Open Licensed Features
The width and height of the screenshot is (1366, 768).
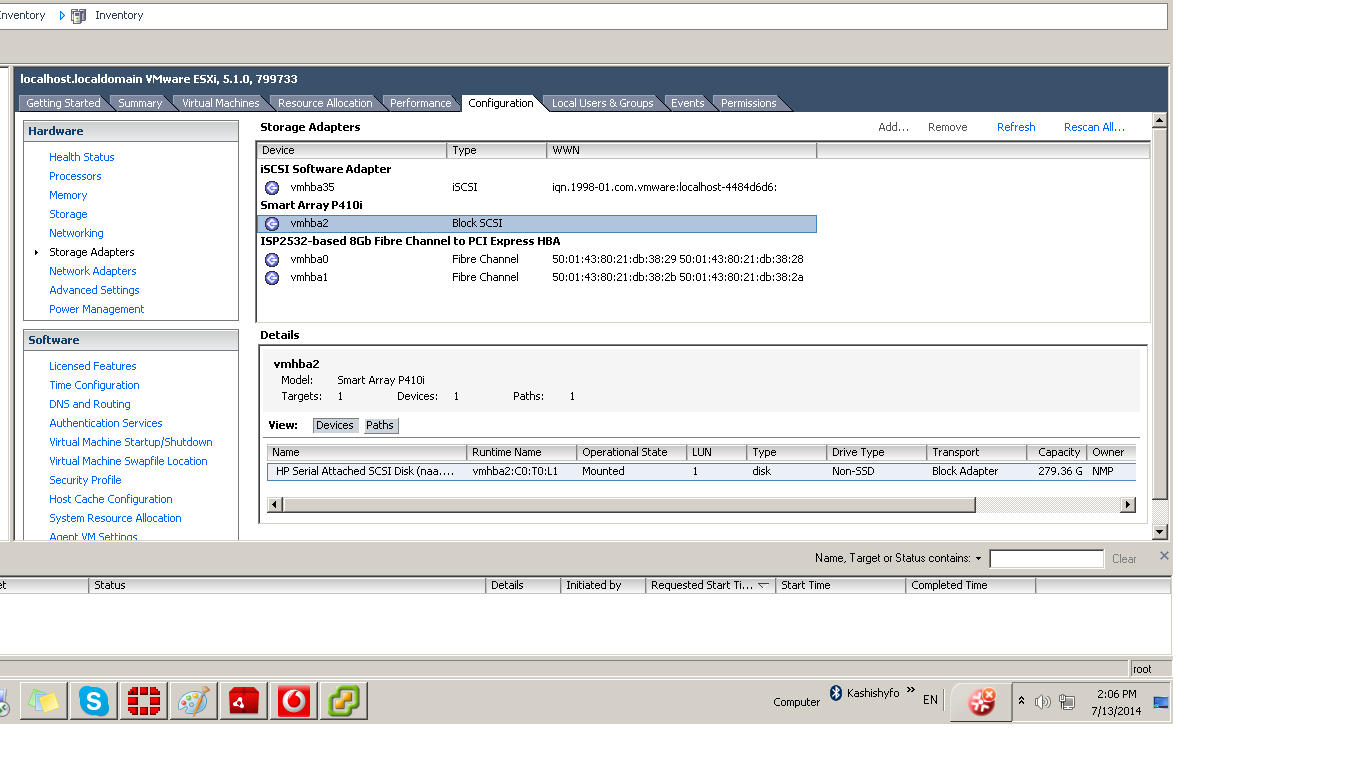[93, 366]
